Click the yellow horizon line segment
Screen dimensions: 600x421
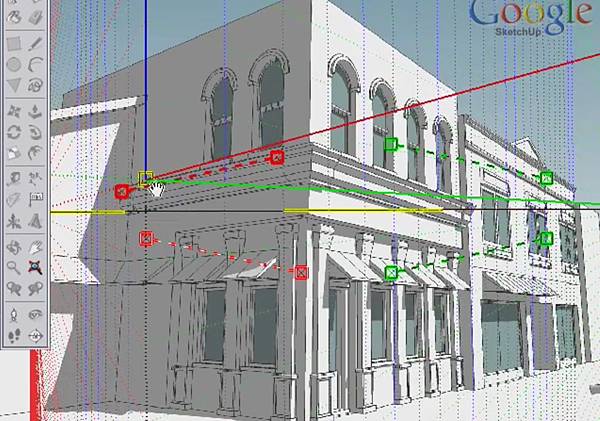pos(363,210)
